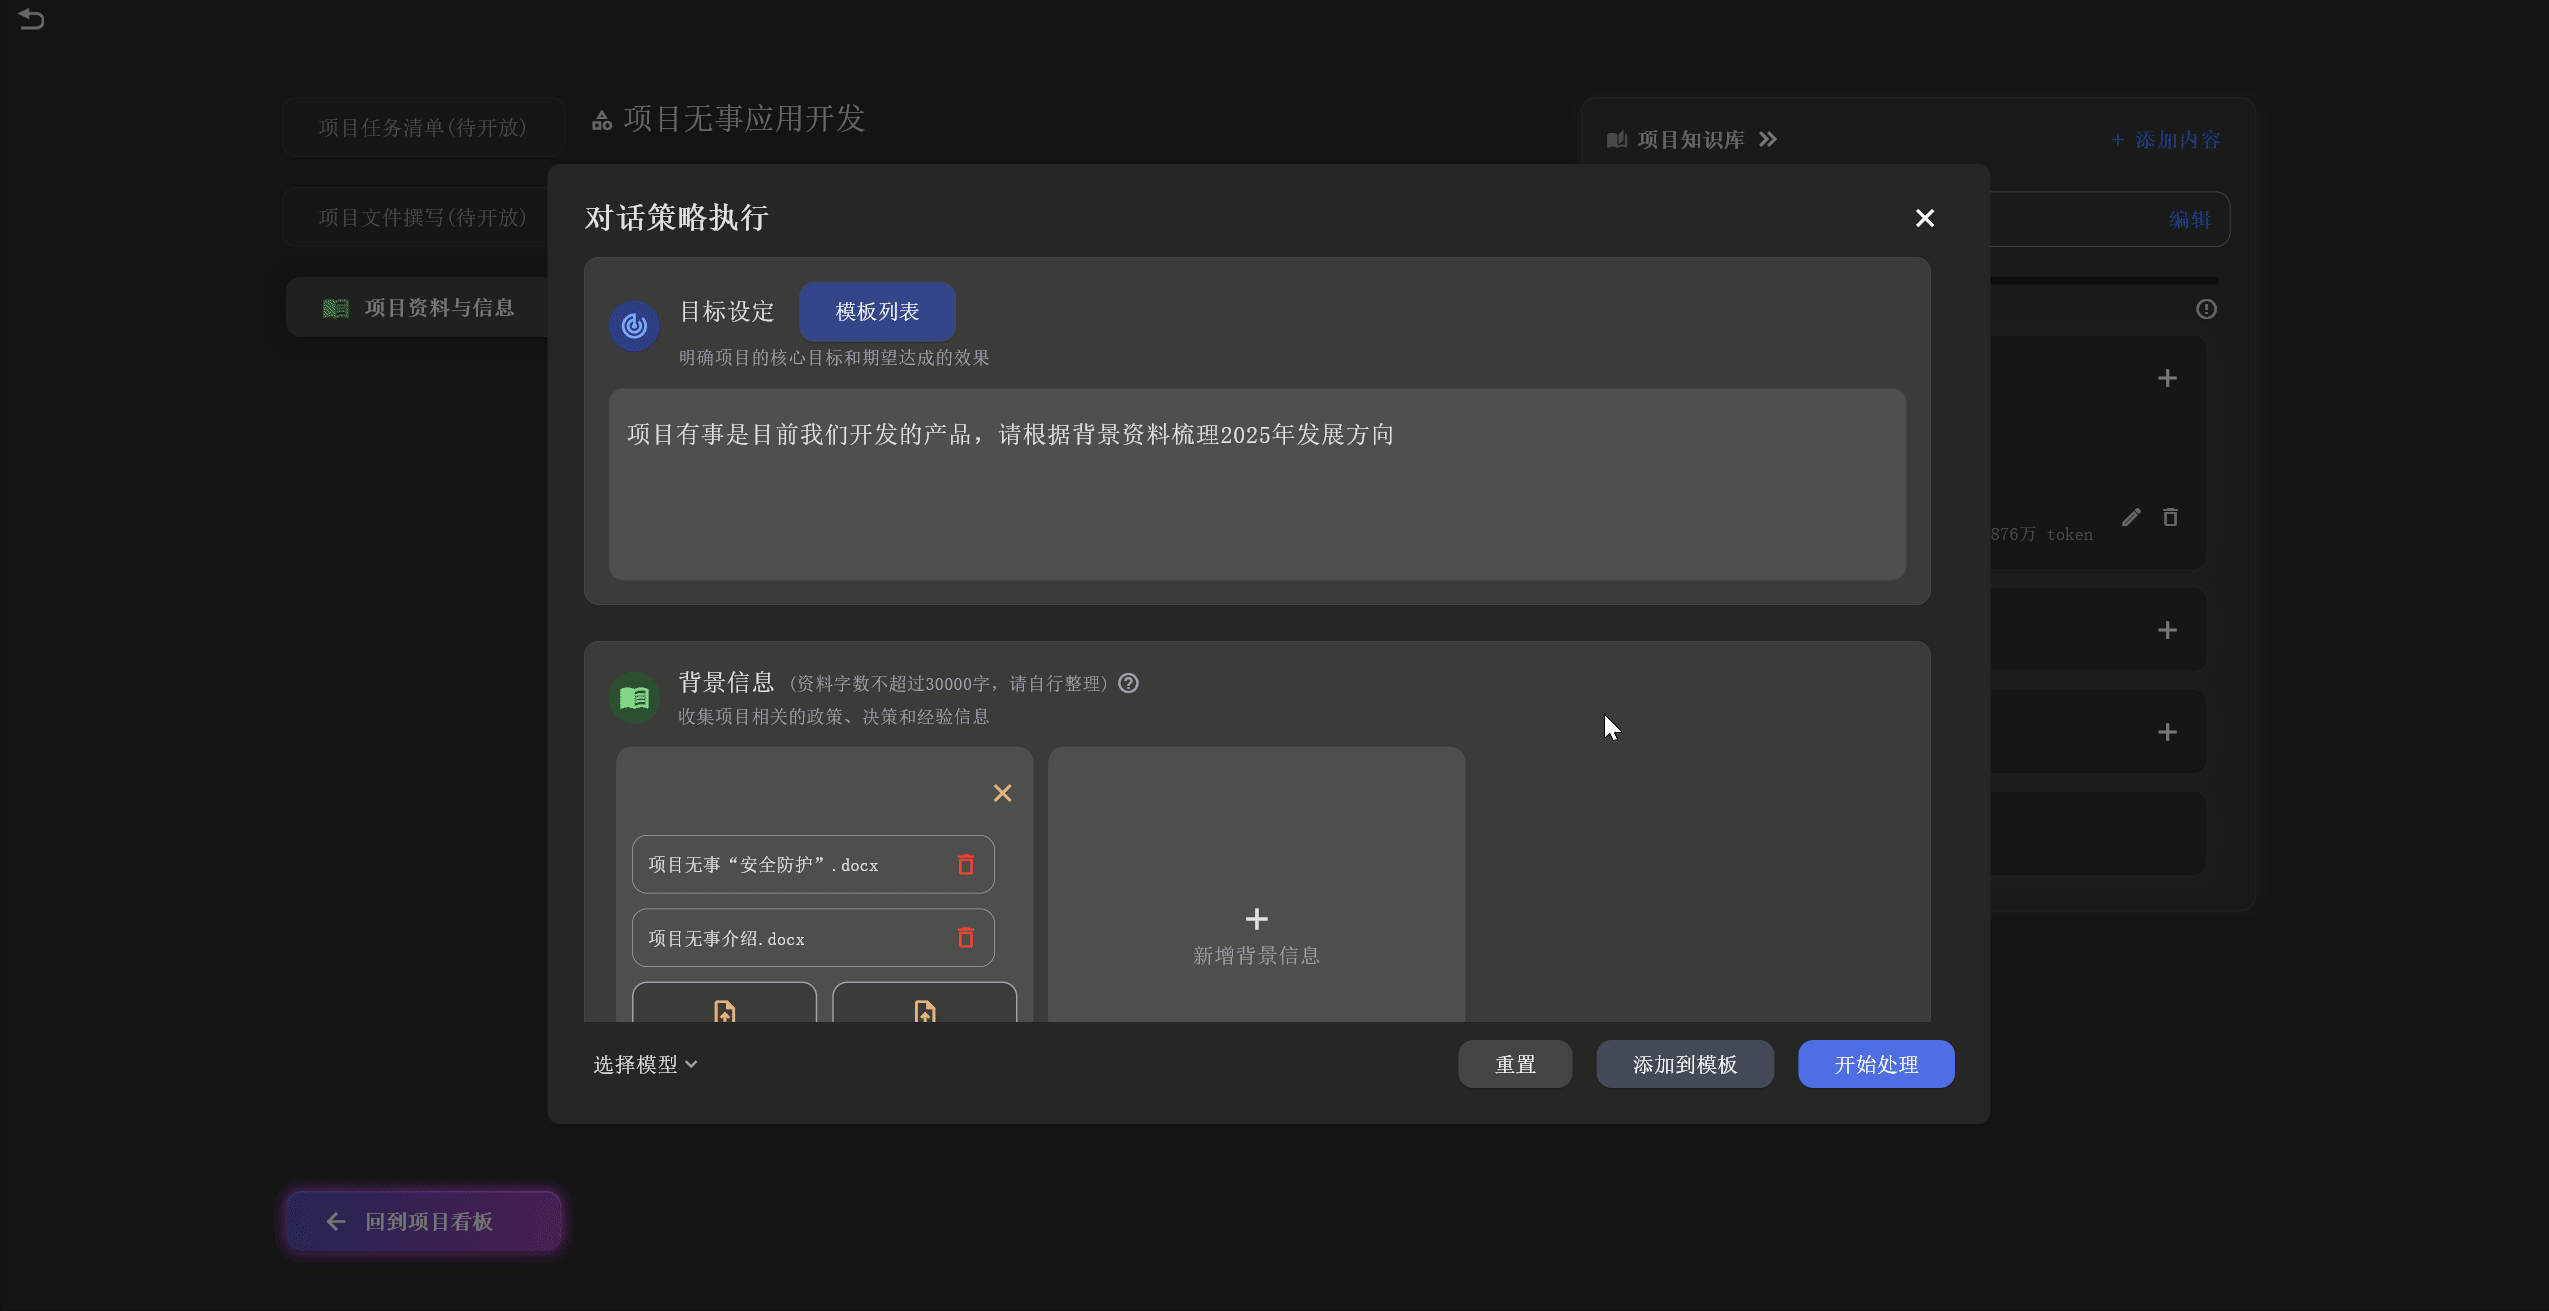
Task: Open the 模板列表 template list
Action: pyautogui.click(x=876, y=312)
